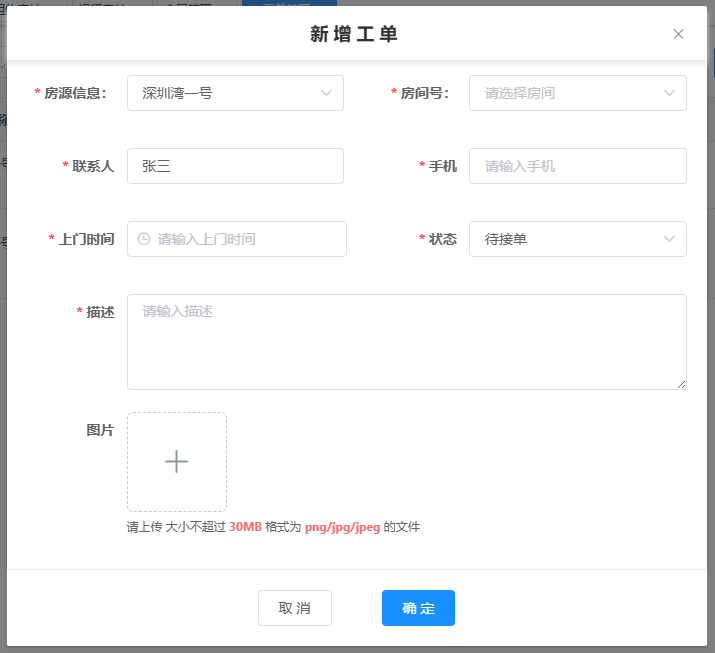715x653 pixels.
Task: Click the clock icon in the 上门时间 field
Action: tap(144, 239)
